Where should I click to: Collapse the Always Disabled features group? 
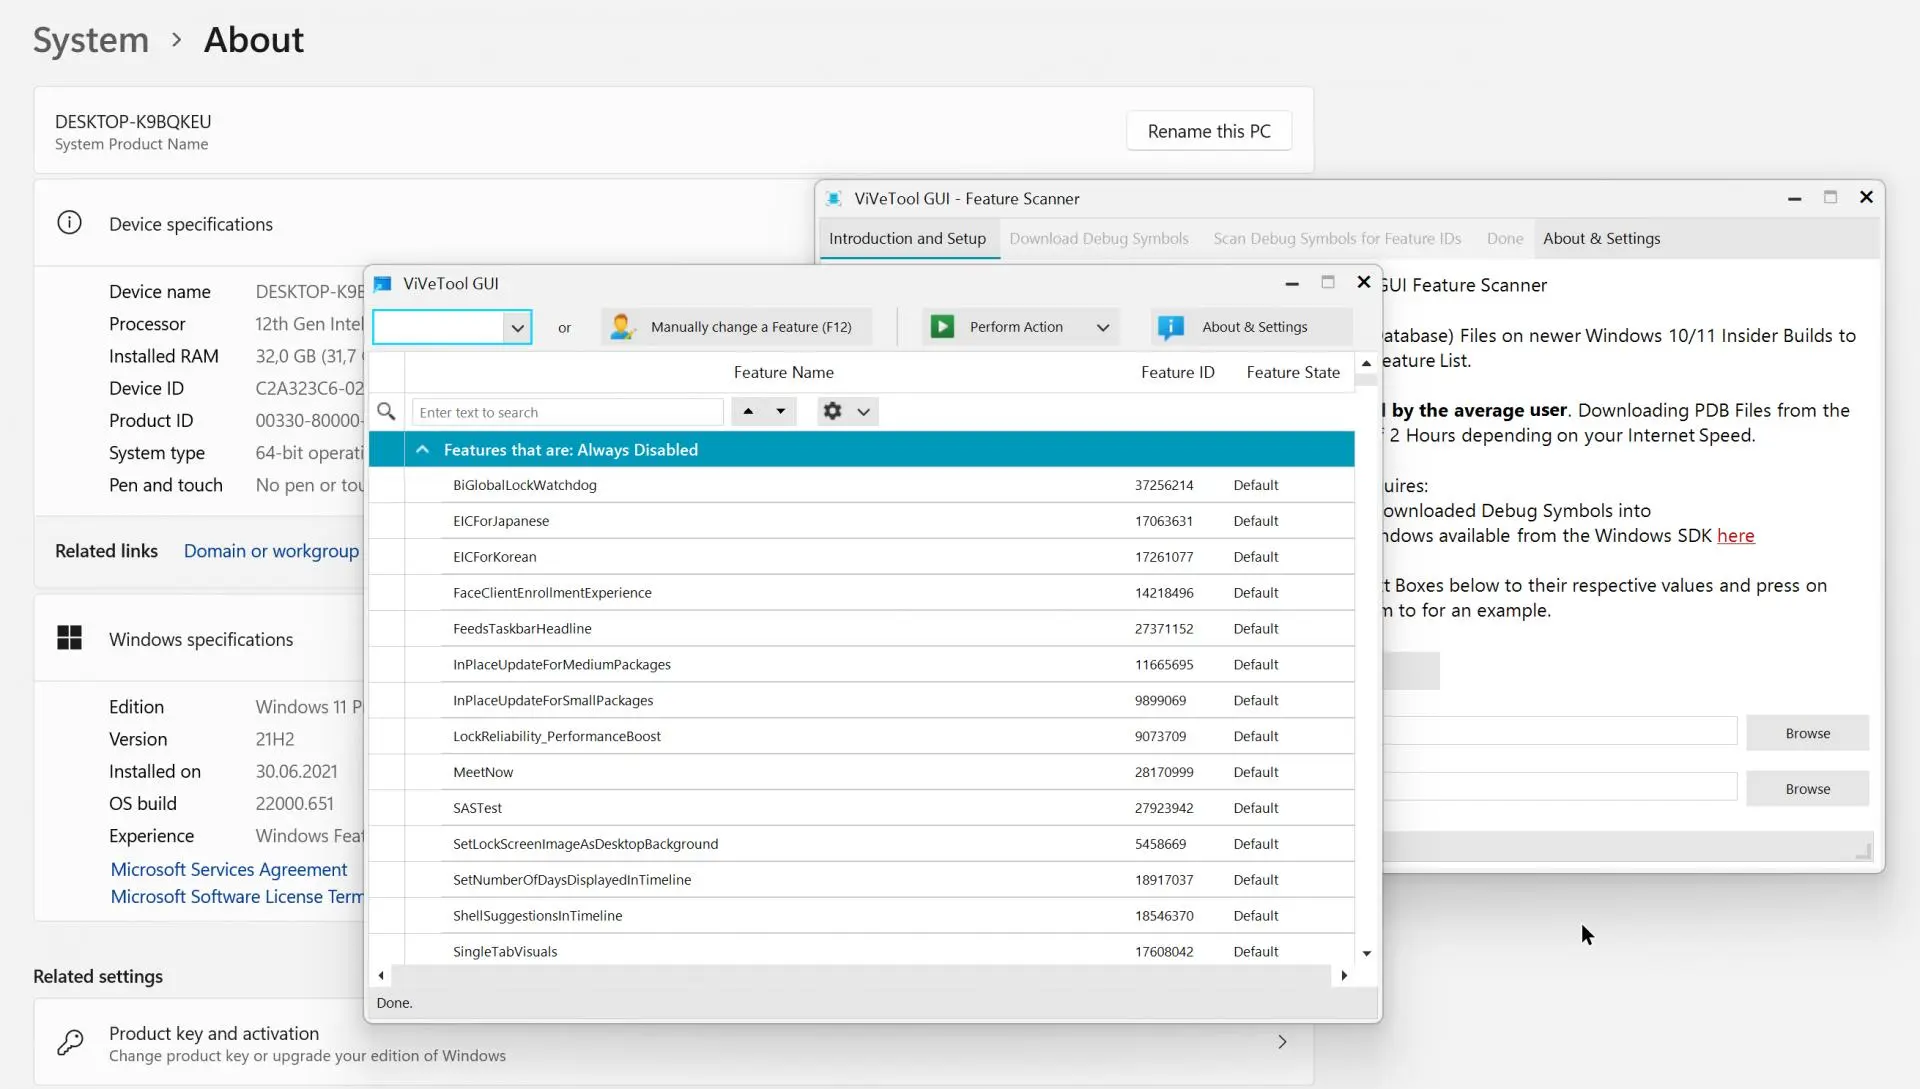(x=422, y=450)
